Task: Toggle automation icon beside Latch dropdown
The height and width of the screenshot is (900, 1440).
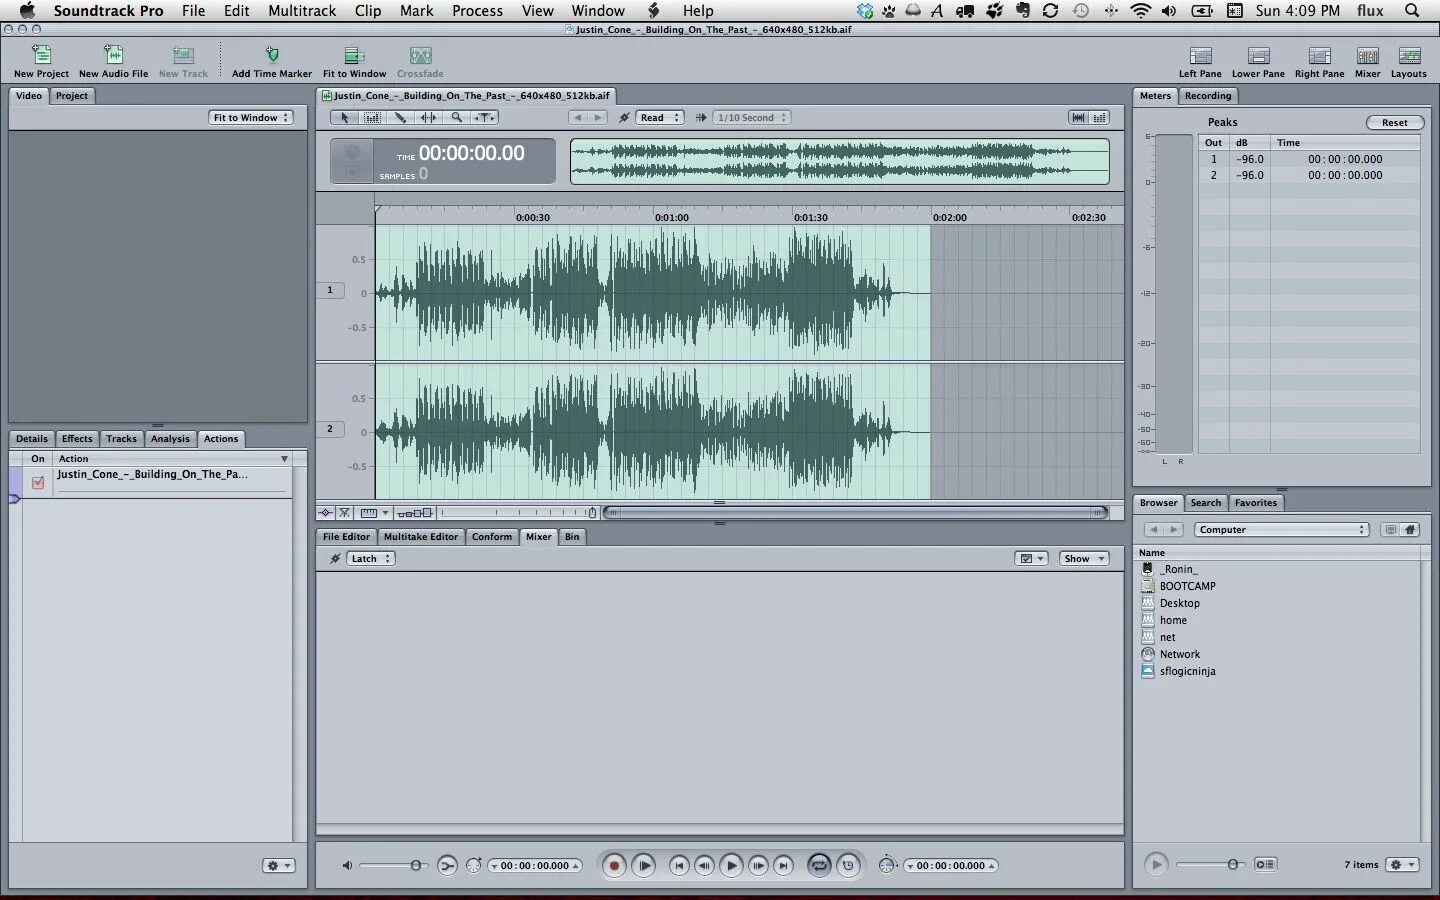Action: pyautogui.click(x=335, y=559)
